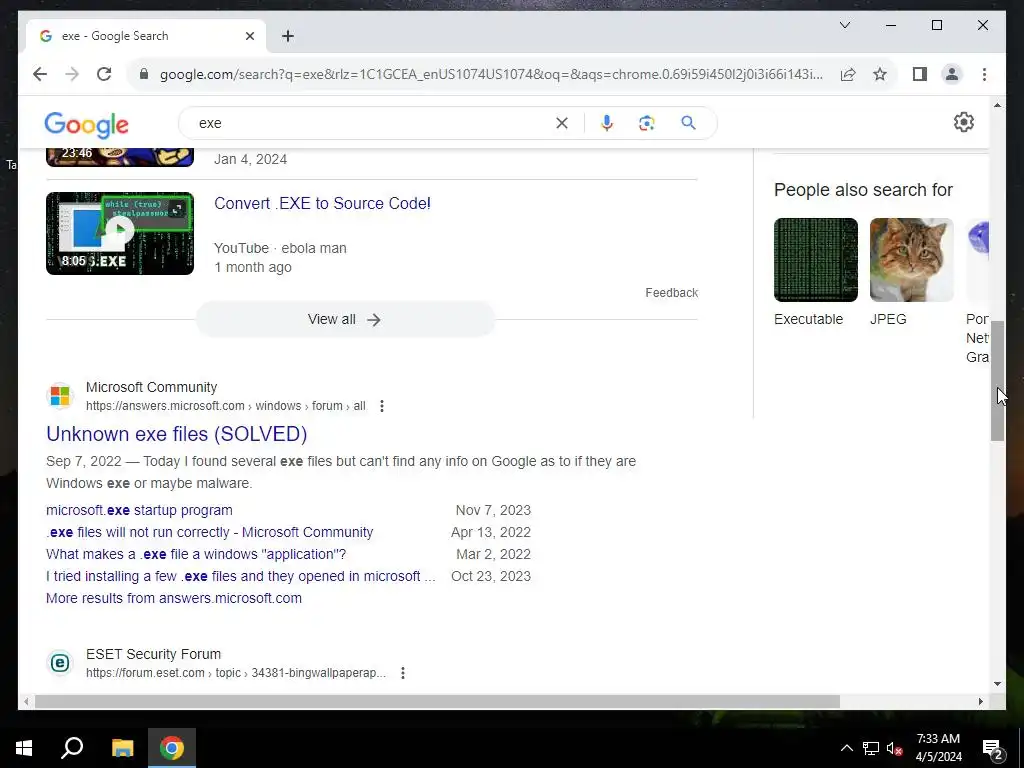The width and height of the screenshot is (1024, 768).
Task: Click the horizontal scrollbar thumb
Action: tap(437, 701)
